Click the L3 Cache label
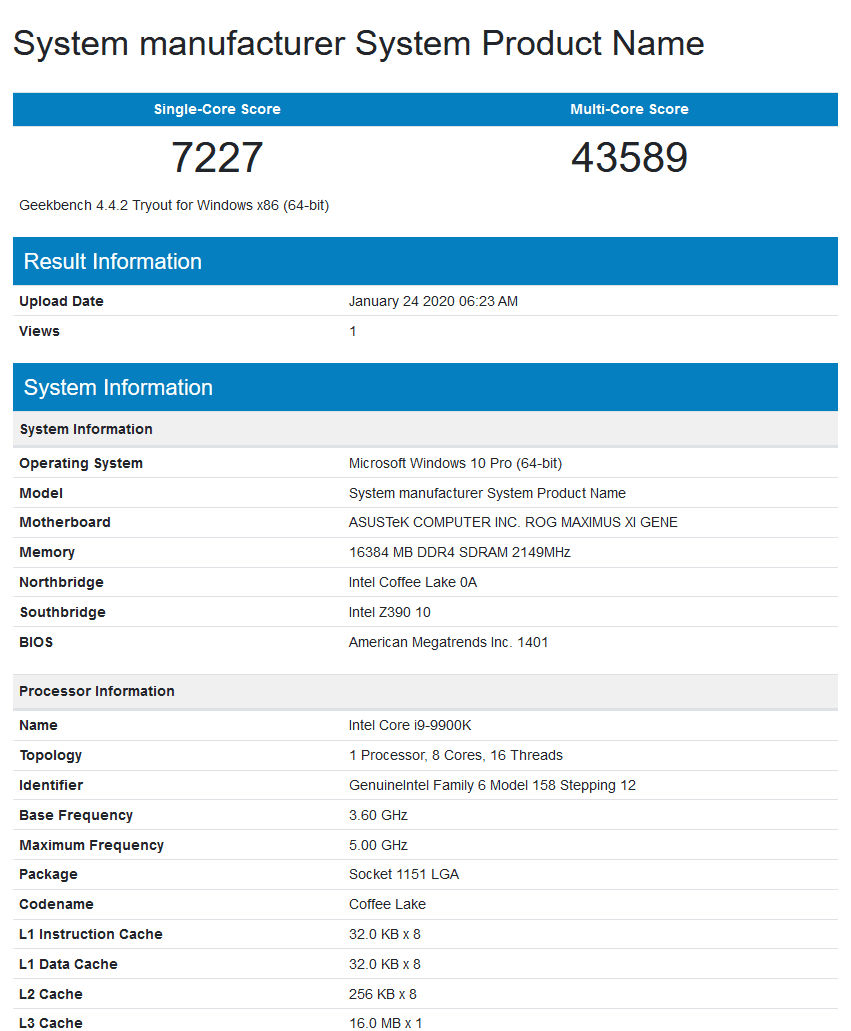The height and width of the screenshot is (1031, 851). pos(51,1022)
